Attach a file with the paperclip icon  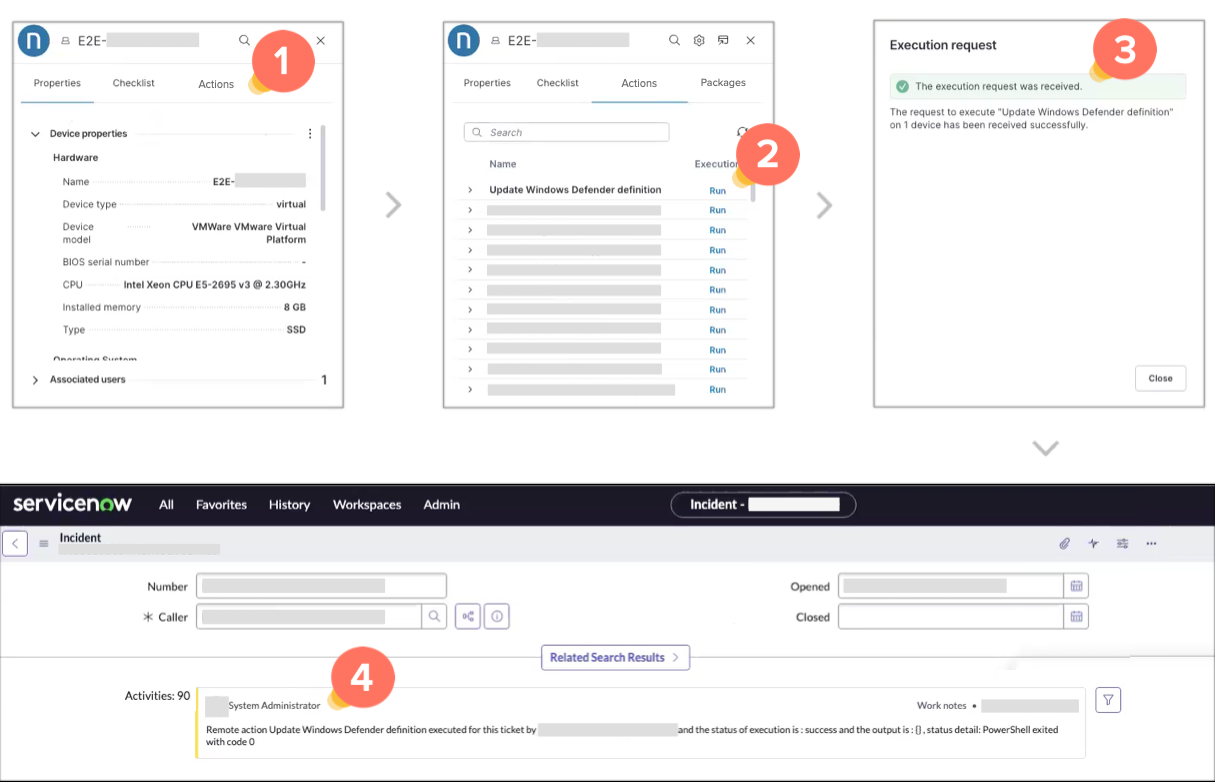[1064, 543]
